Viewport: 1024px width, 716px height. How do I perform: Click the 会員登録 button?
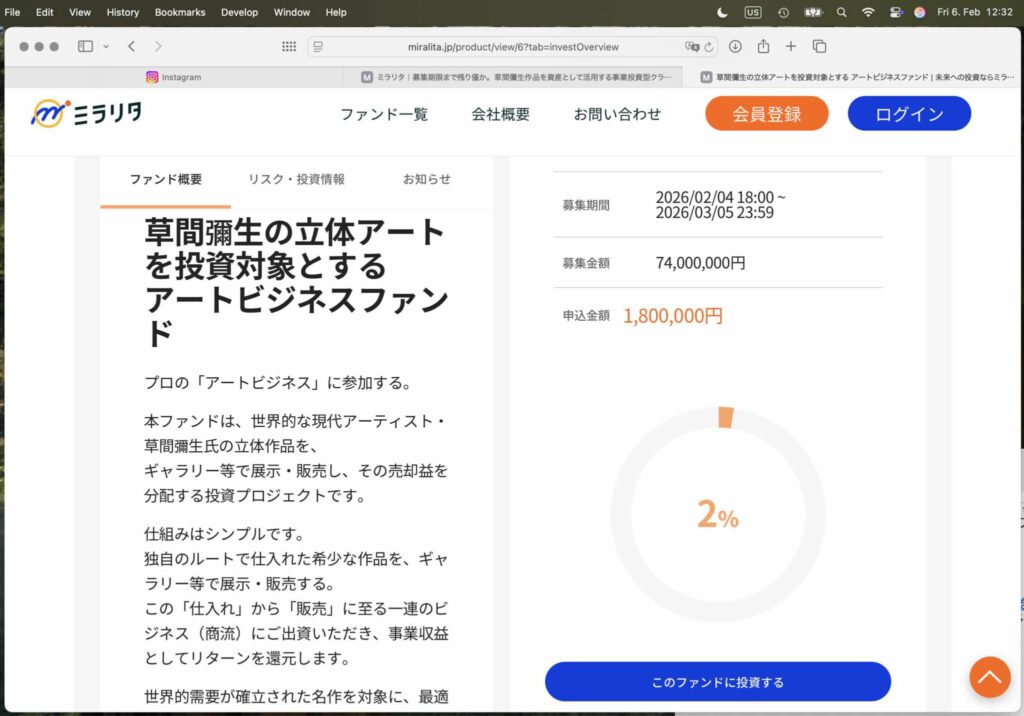(x=766, y=114)
